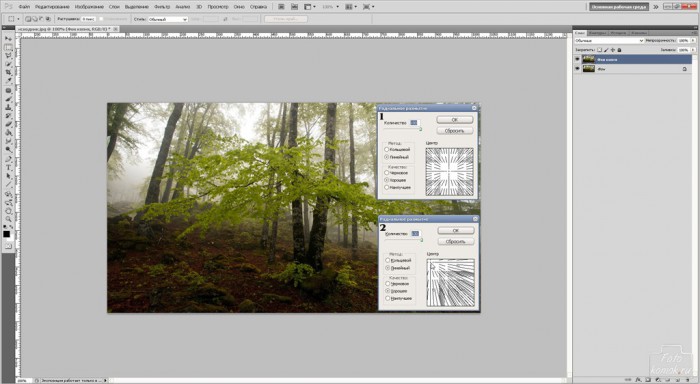Select the Shape tool
700x384 pixels.
pyautogui.click(x=9, y=183)
